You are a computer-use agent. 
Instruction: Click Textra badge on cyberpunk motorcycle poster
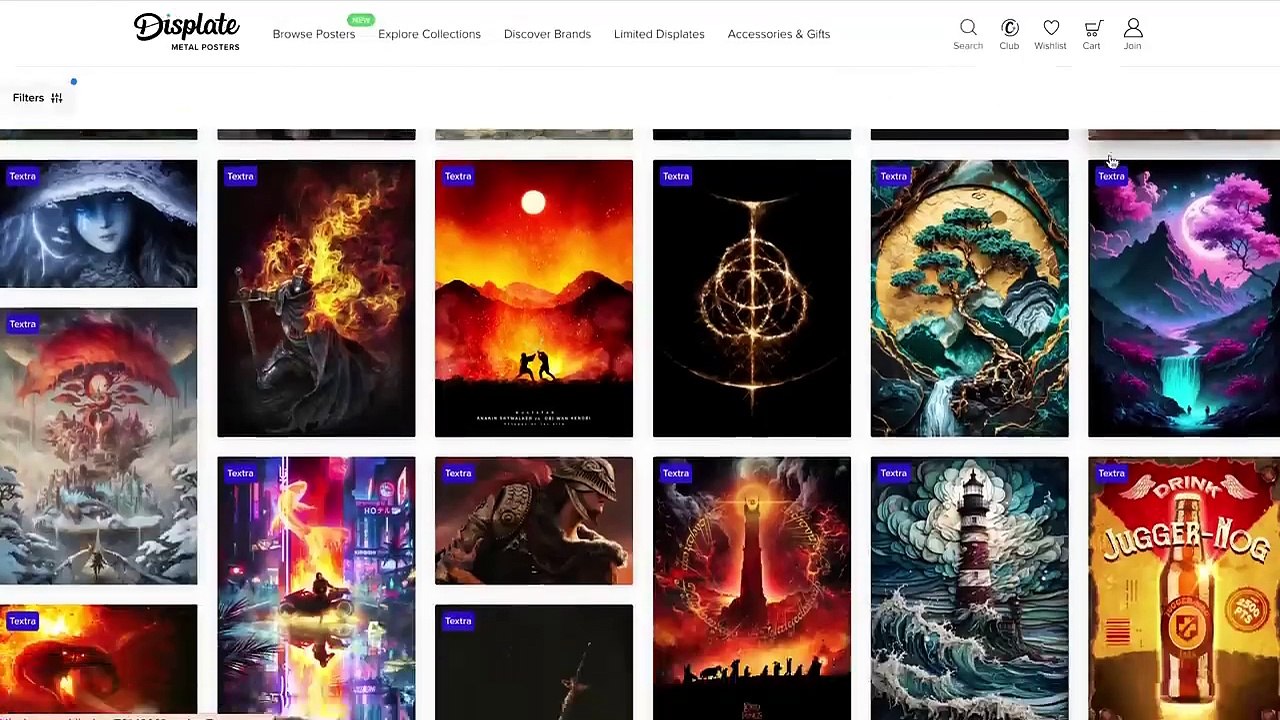[240, 473]
